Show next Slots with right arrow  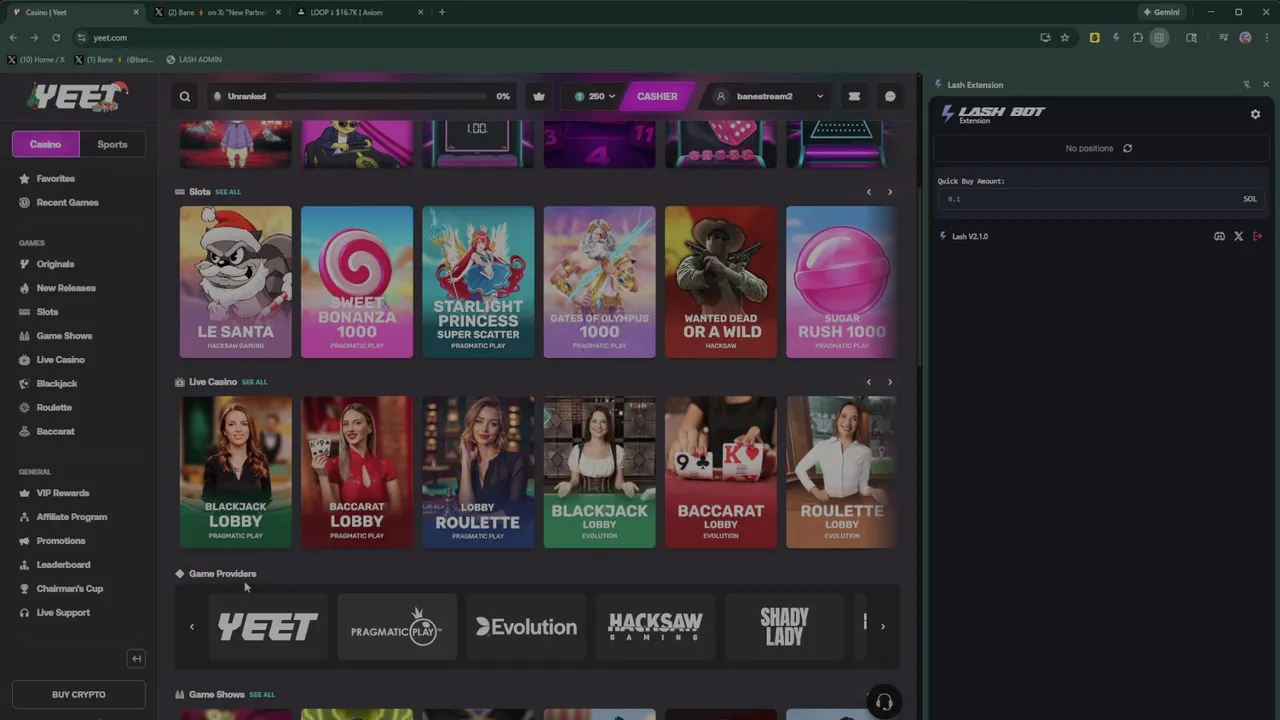pyautogui.click(x=890, y=192)
